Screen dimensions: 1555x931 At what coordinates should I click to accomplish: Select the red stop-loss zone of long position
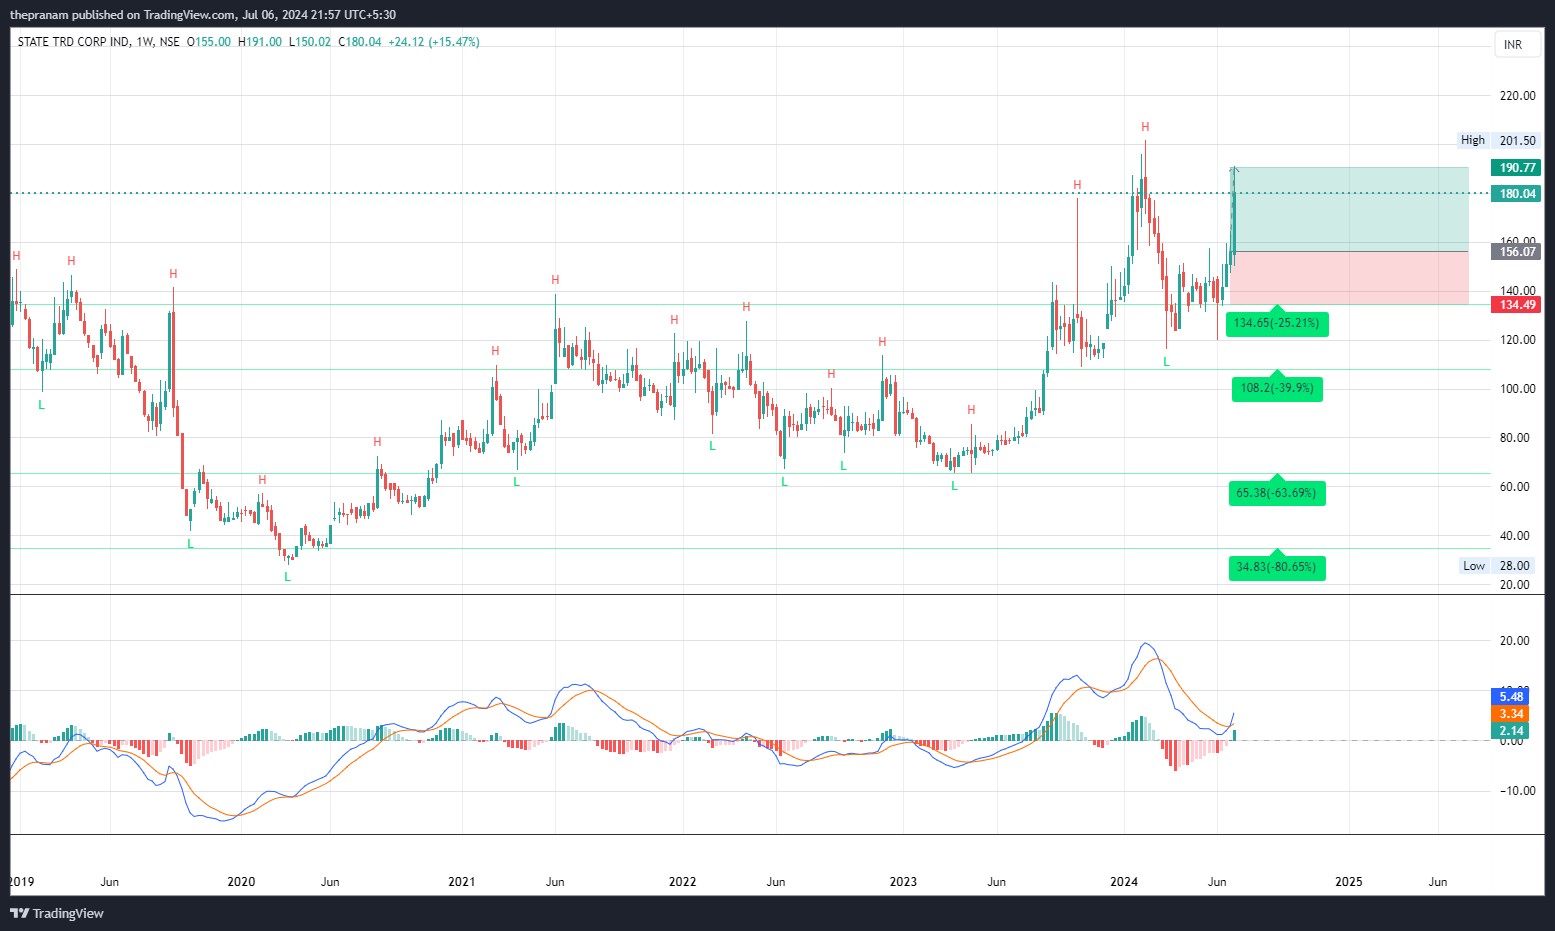(x=1351, y=278)
